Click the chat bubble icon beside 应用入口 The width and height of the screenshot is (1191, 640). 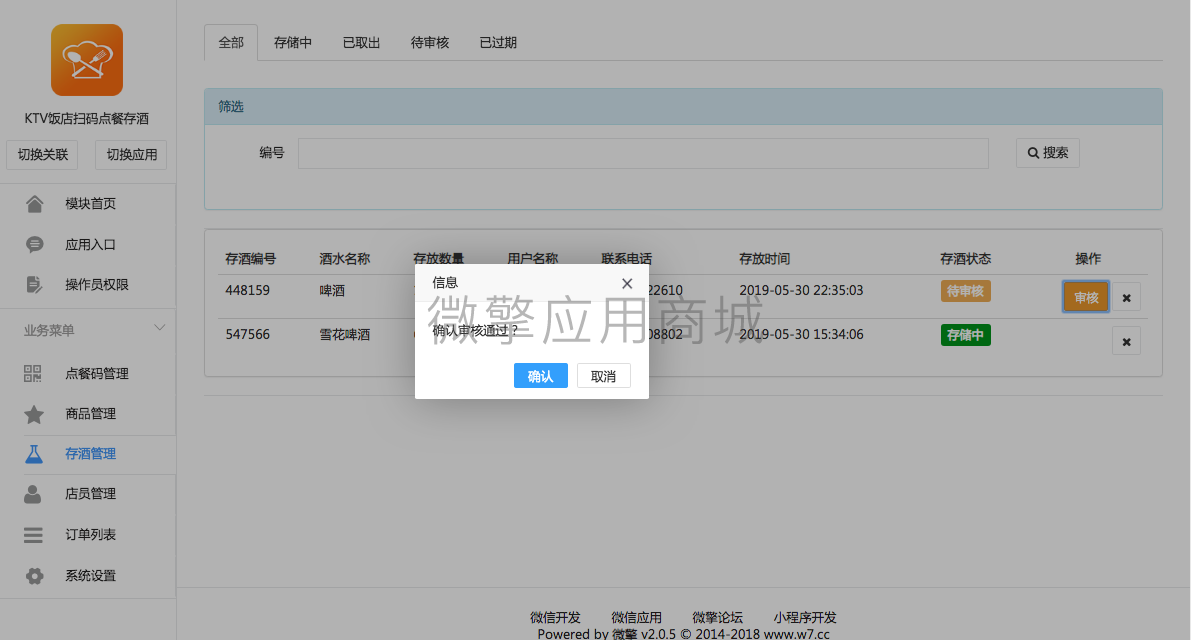34,244
